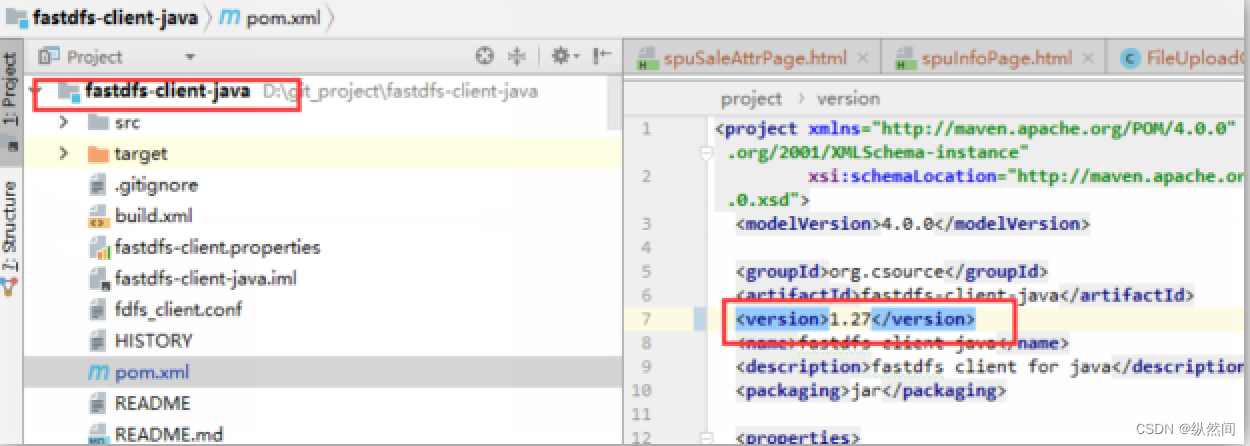Select fastdfs-client-java.iml file
1250x446 pixels.
[205, 278]
